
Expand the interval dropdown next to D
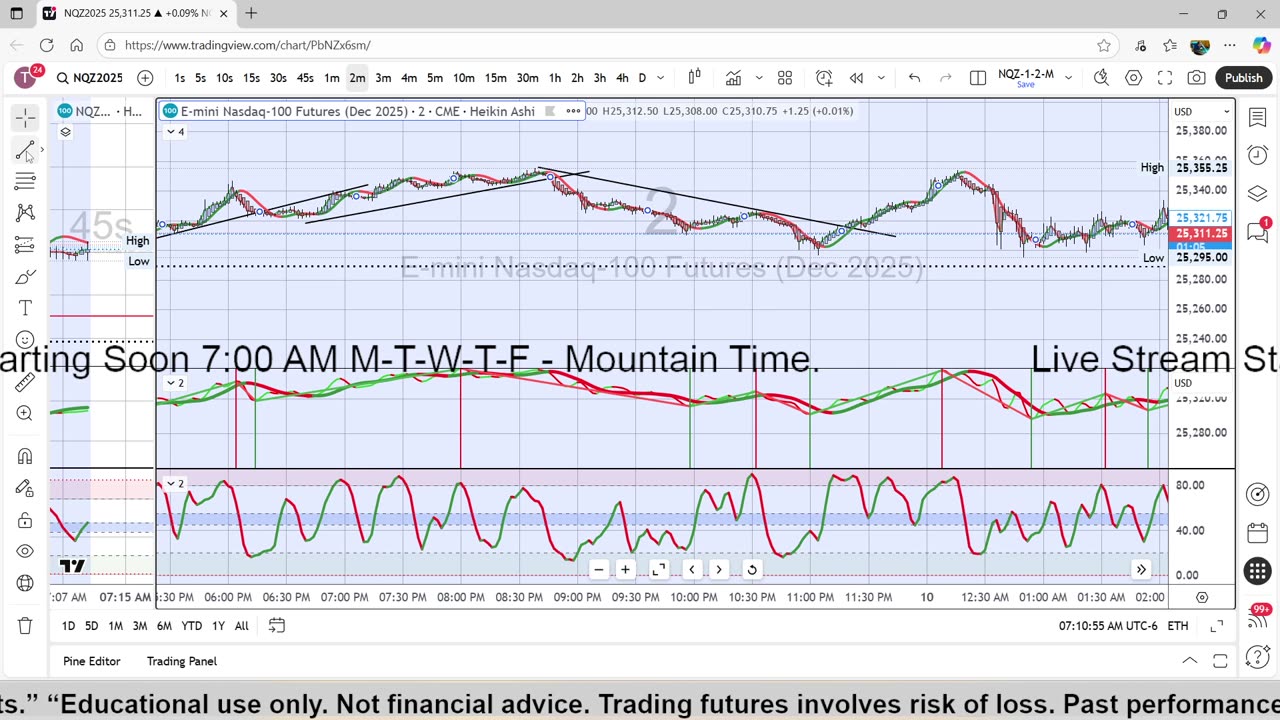(x=660, y=78)
